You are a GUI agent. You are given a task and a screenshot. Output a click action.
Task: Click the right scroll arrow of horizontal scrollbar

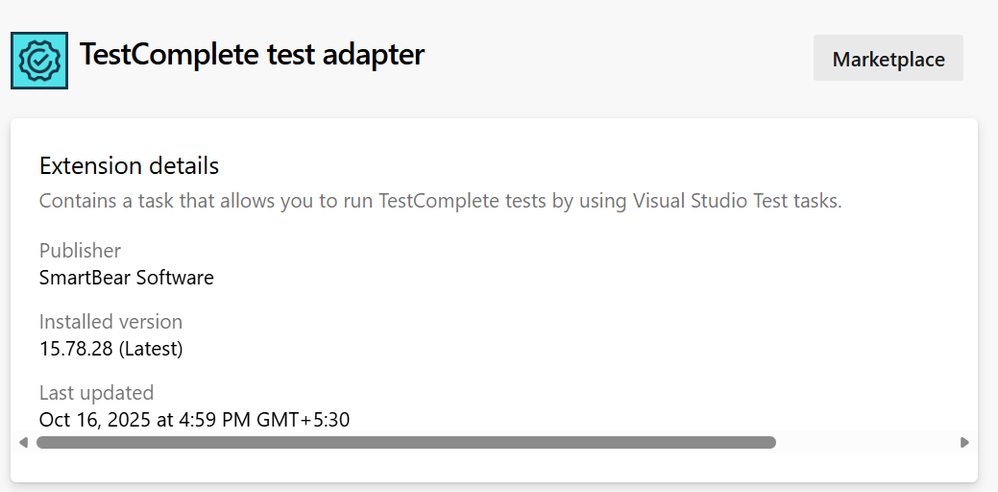point(964,442)
